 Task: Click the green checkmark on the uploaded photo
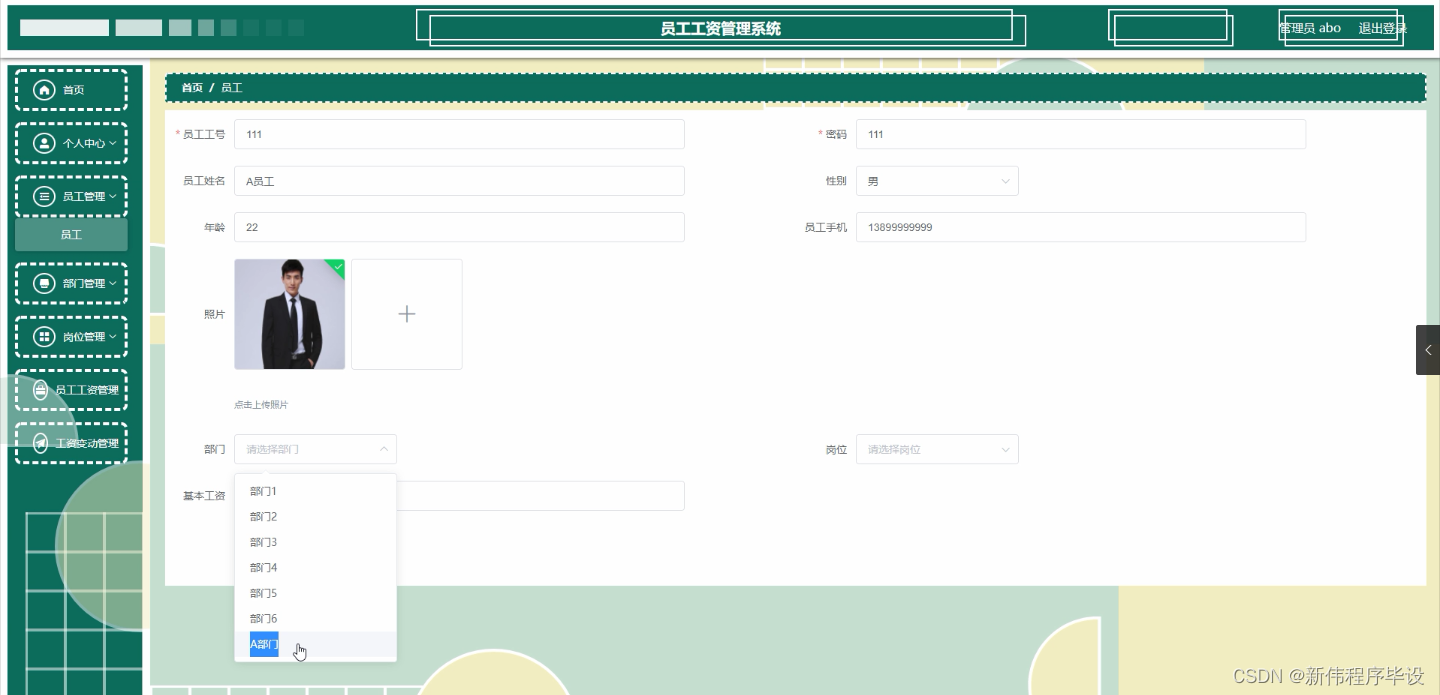(337, 266)
